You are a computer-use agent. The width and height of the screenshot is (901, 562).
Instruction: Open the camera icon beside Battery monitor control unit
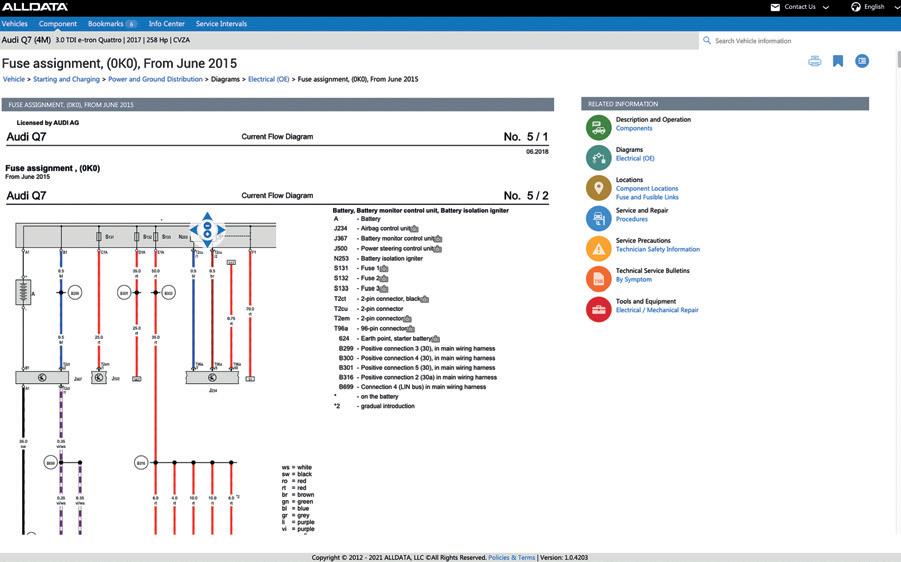click(x=438, y=238)
